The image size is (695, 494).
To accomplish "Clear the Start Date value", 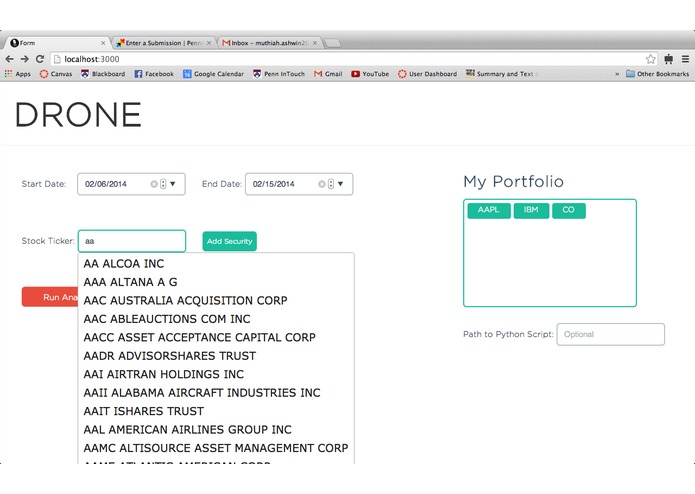I will [154, 184].
